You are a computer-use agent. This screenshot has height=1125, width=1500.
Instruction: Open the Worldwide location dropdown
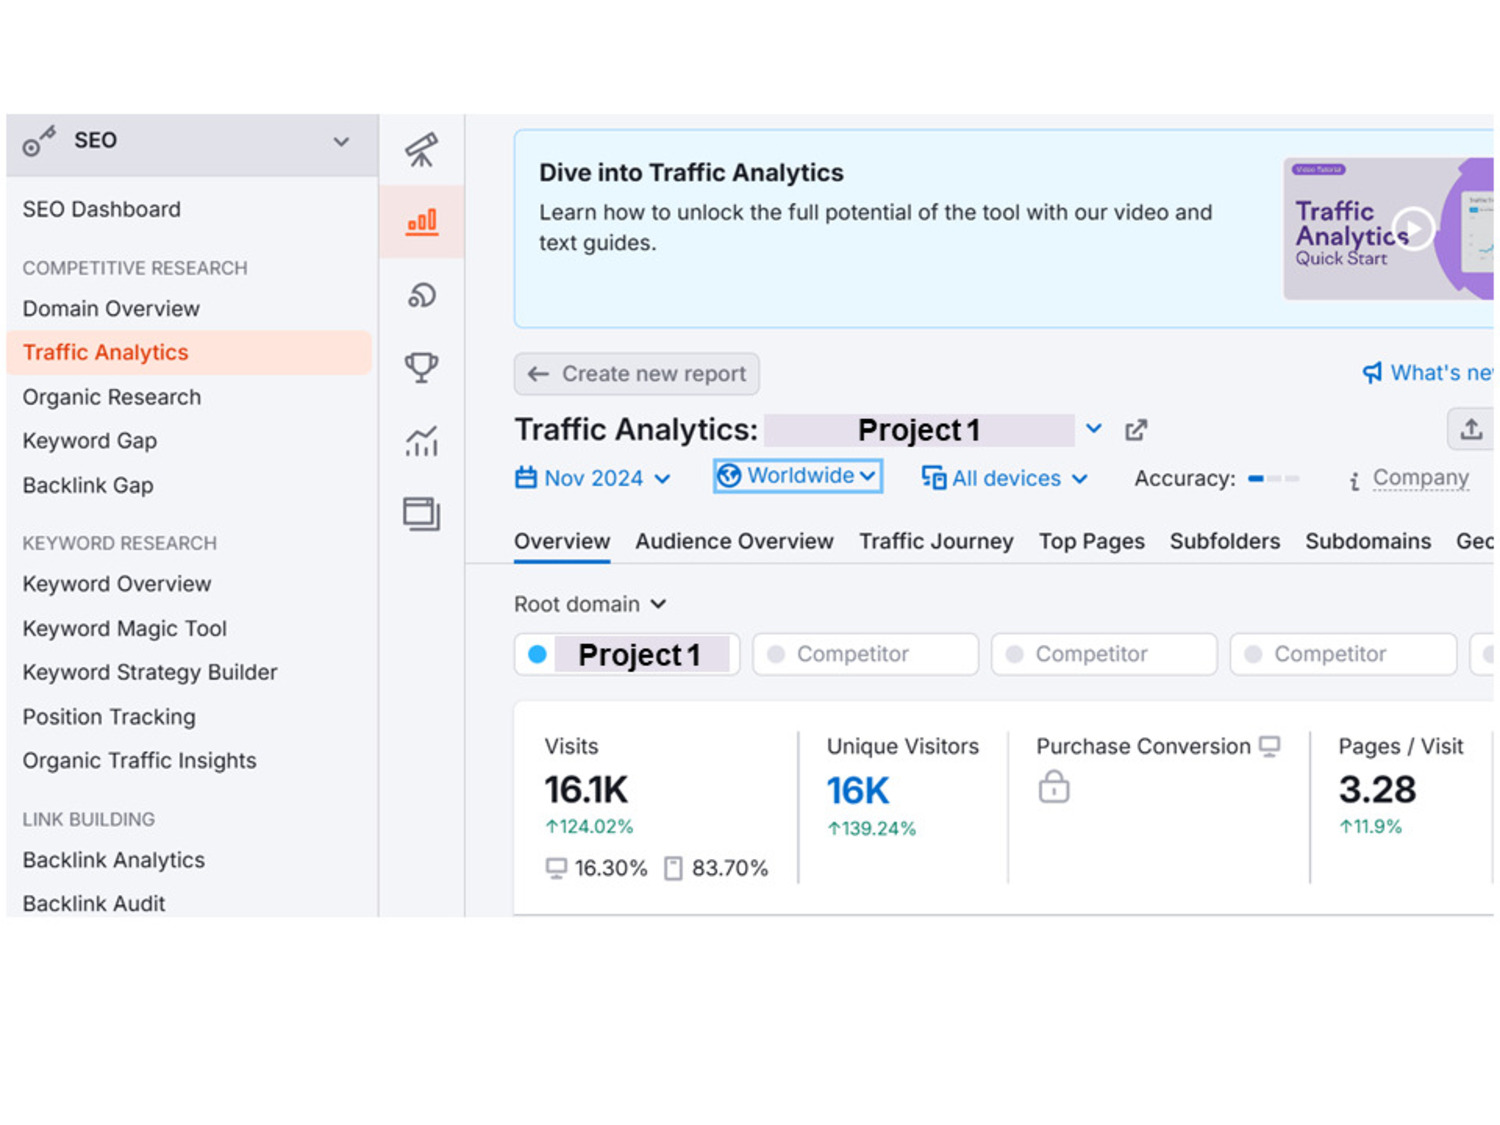pos(797,476)
